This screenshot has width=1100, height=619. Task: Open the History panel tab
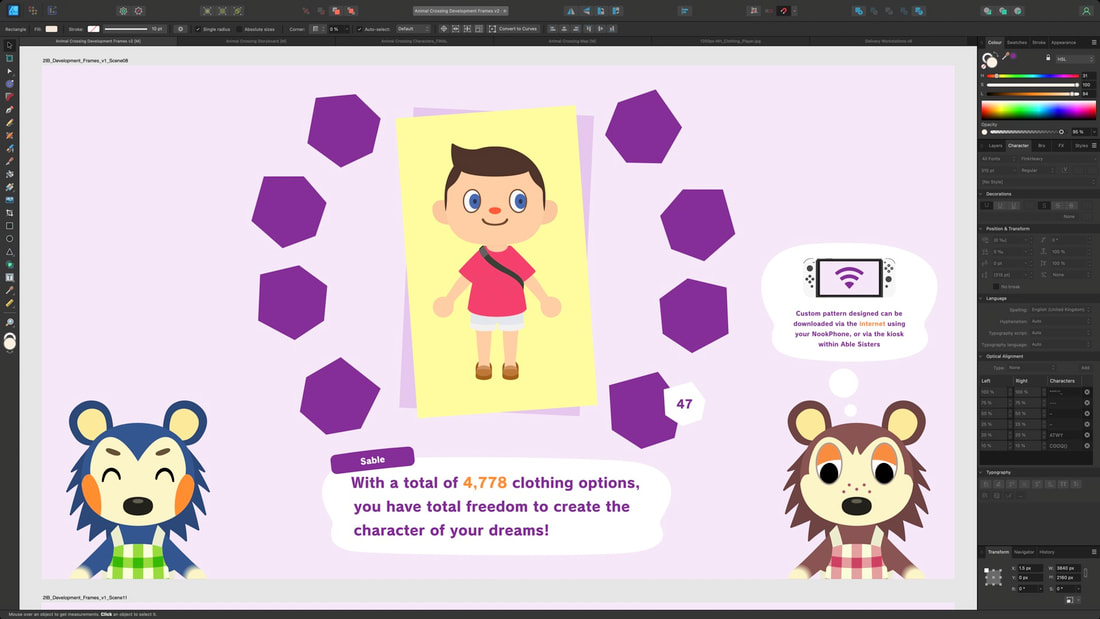pos(1047,552)
